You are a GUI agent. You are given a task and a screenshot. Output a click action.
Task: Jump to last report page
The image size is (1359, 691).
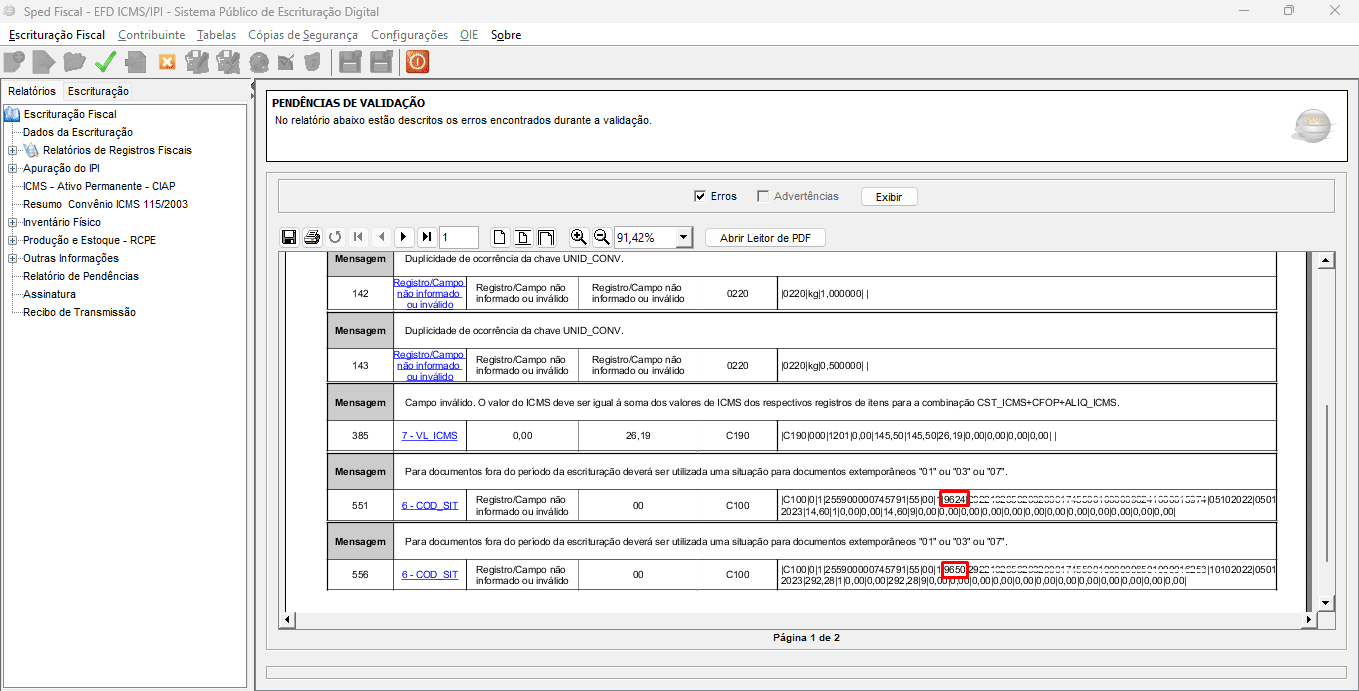(426, 237)
